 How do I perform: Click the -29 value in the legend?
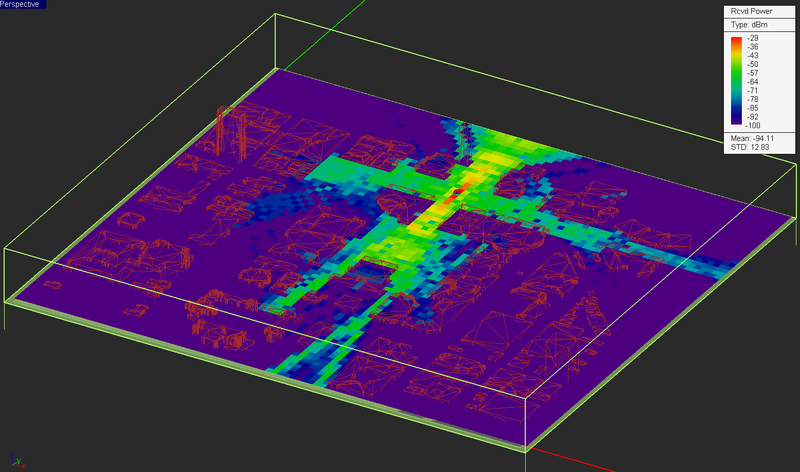752,38
